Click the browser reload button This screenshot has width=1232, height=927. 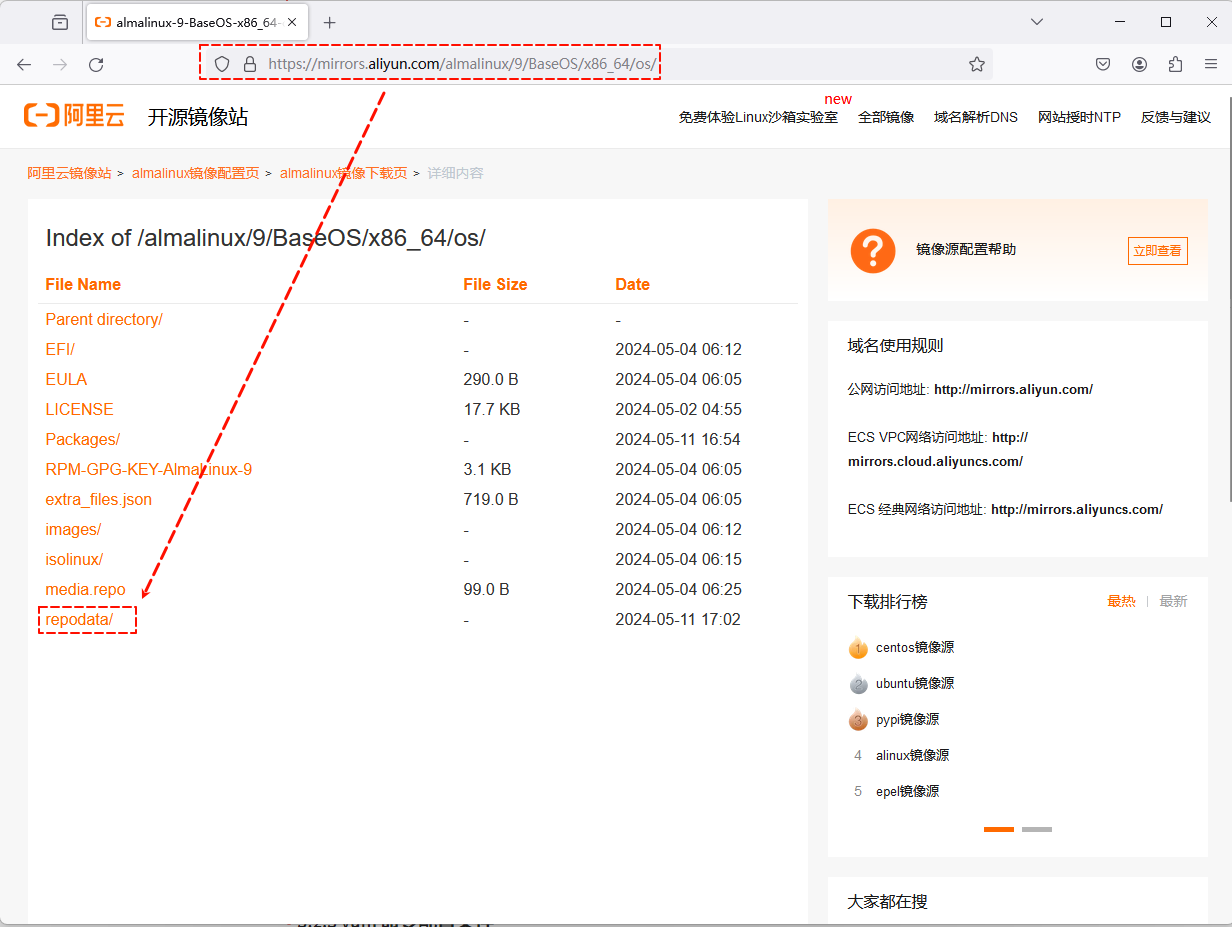point(96,64)
